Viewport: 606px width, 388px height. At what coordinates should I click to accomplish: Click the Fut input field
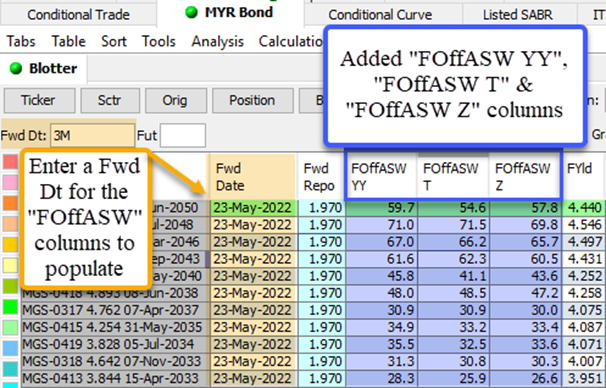tap(182, 136)
